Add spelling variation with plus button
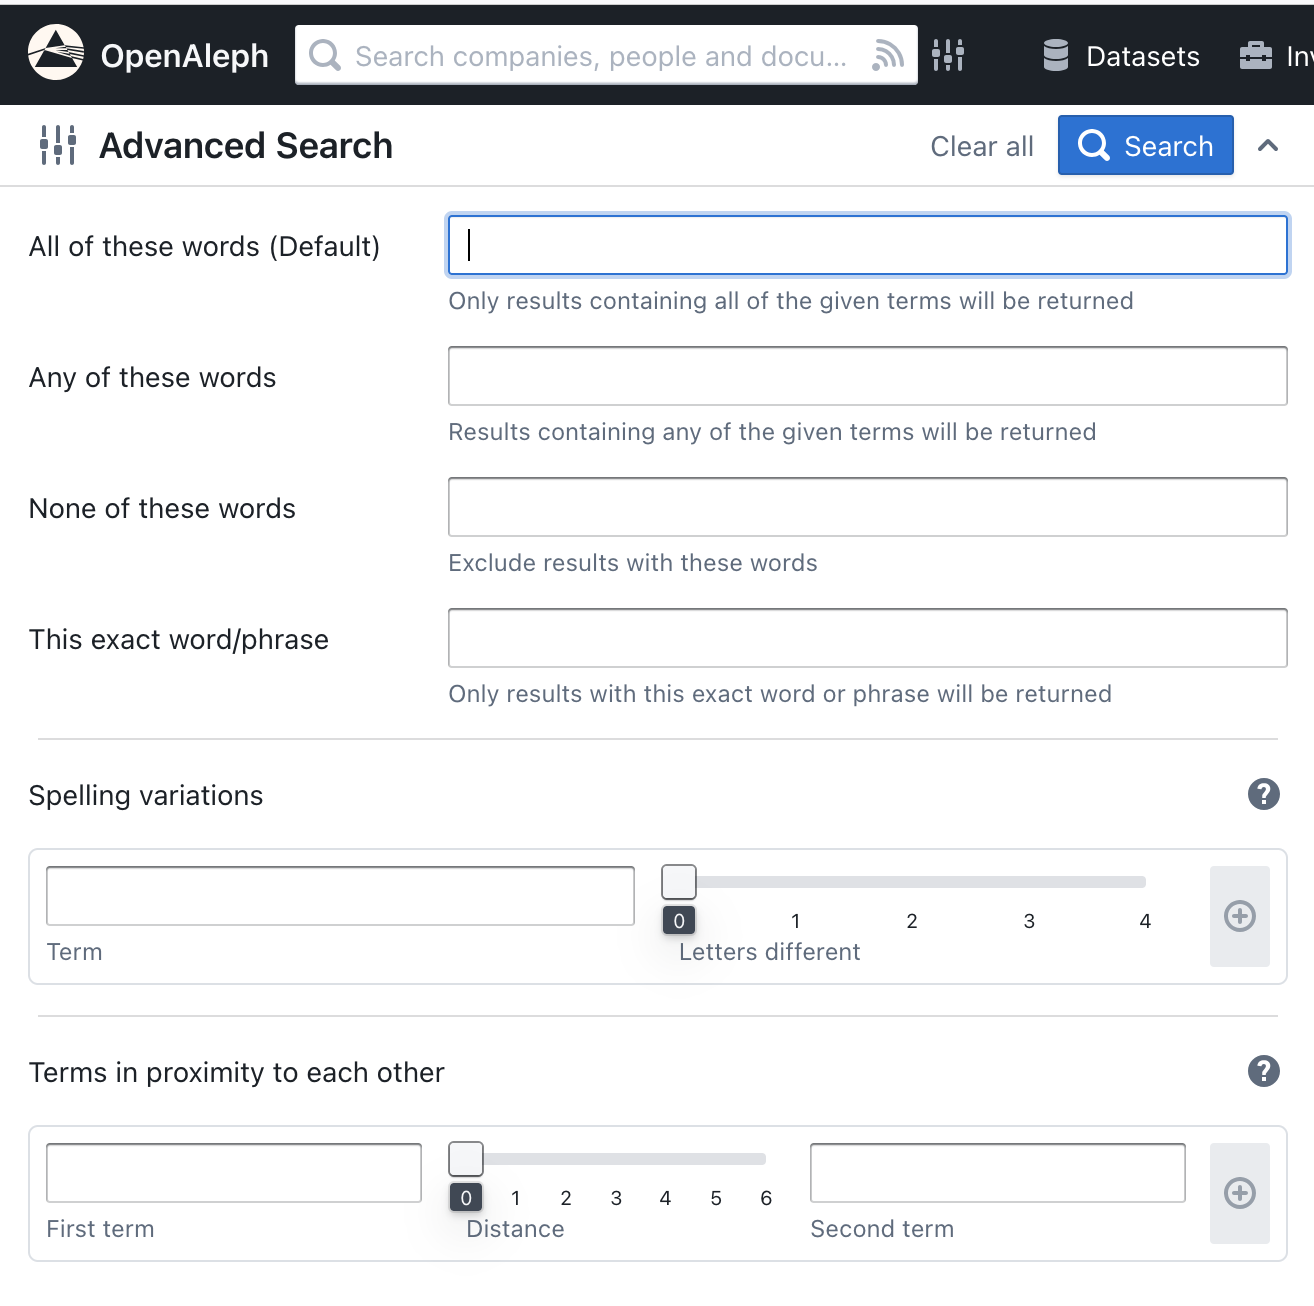The width and height of the screenshot is (1314, 1306). (x=1239, y=916)
